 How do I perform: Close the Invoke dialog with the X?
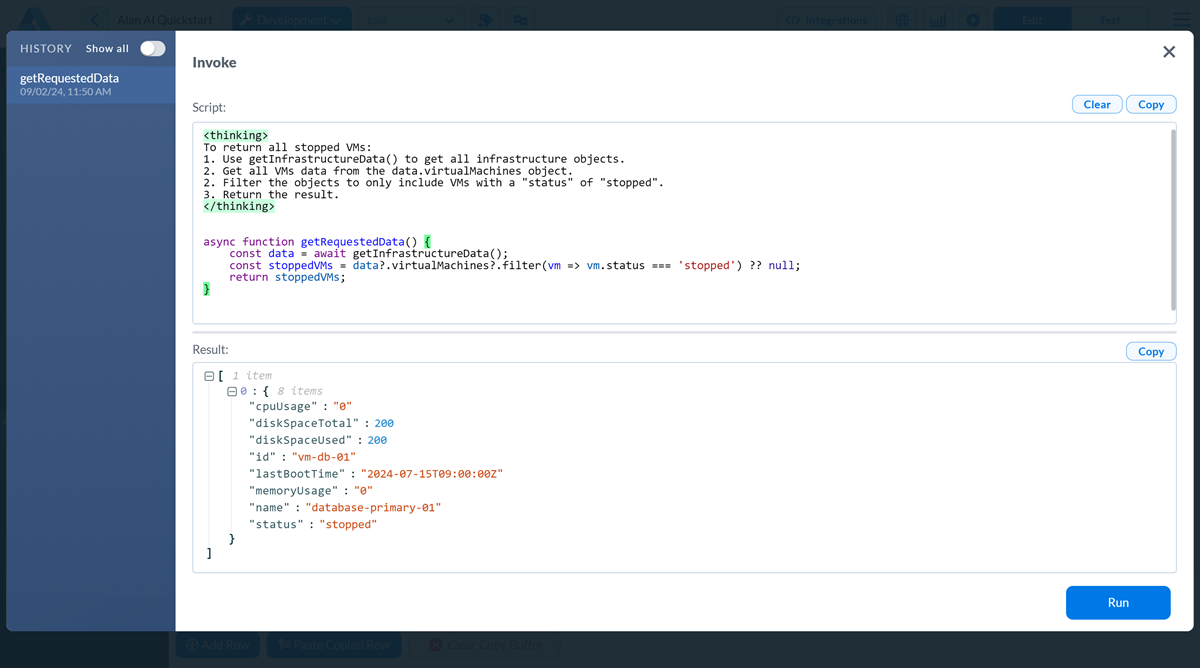(1168, 51)
